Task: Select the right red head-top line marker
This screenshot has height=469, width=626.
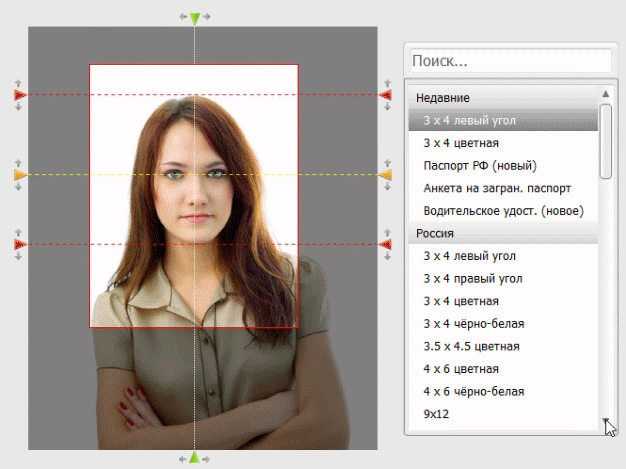Action: (x=386, y=95)
